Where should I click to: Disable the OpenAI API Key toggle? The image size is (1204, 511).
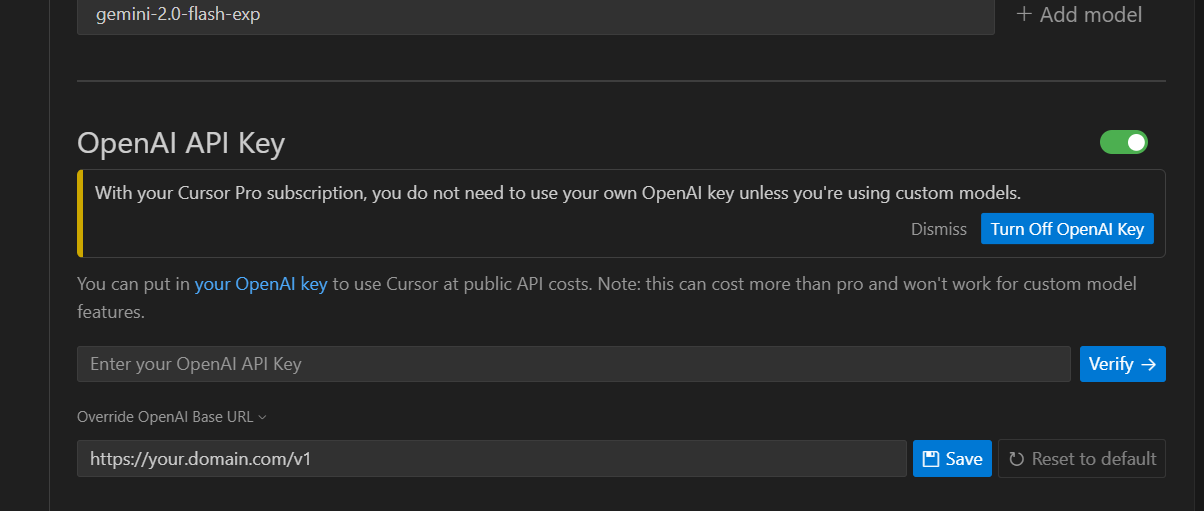(x=1124, y=143)
